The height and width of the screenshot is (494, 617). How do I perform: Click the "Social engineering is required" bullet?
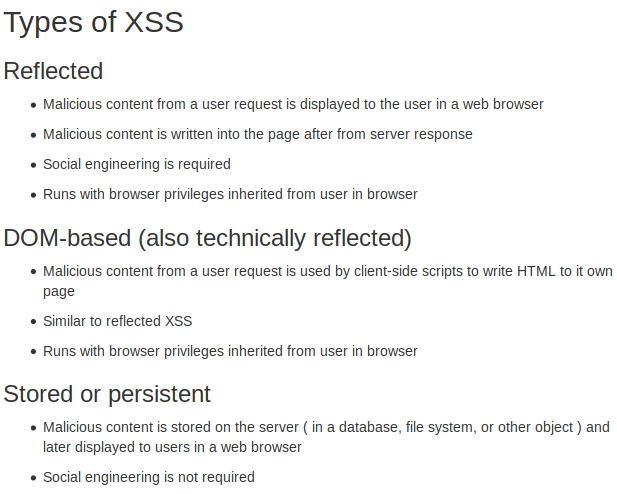[137, 164]
